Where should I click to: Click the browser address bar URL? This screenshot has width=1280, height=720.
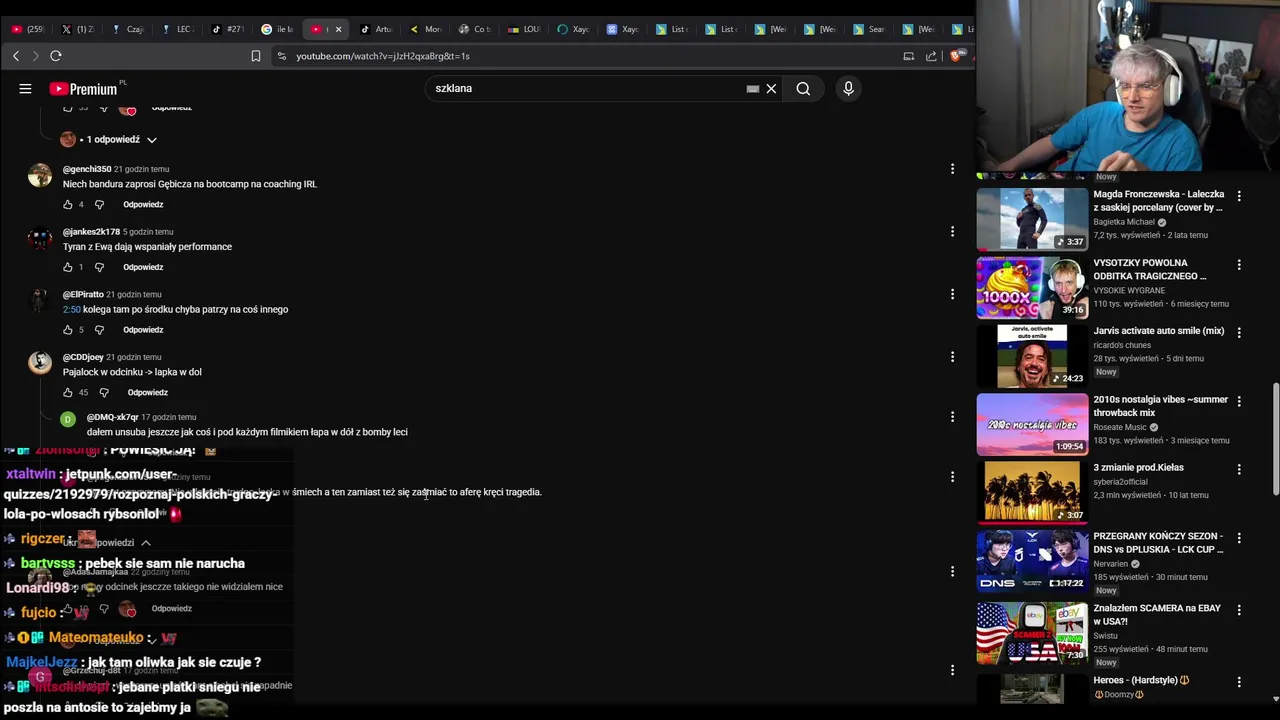tap(382, 56)
